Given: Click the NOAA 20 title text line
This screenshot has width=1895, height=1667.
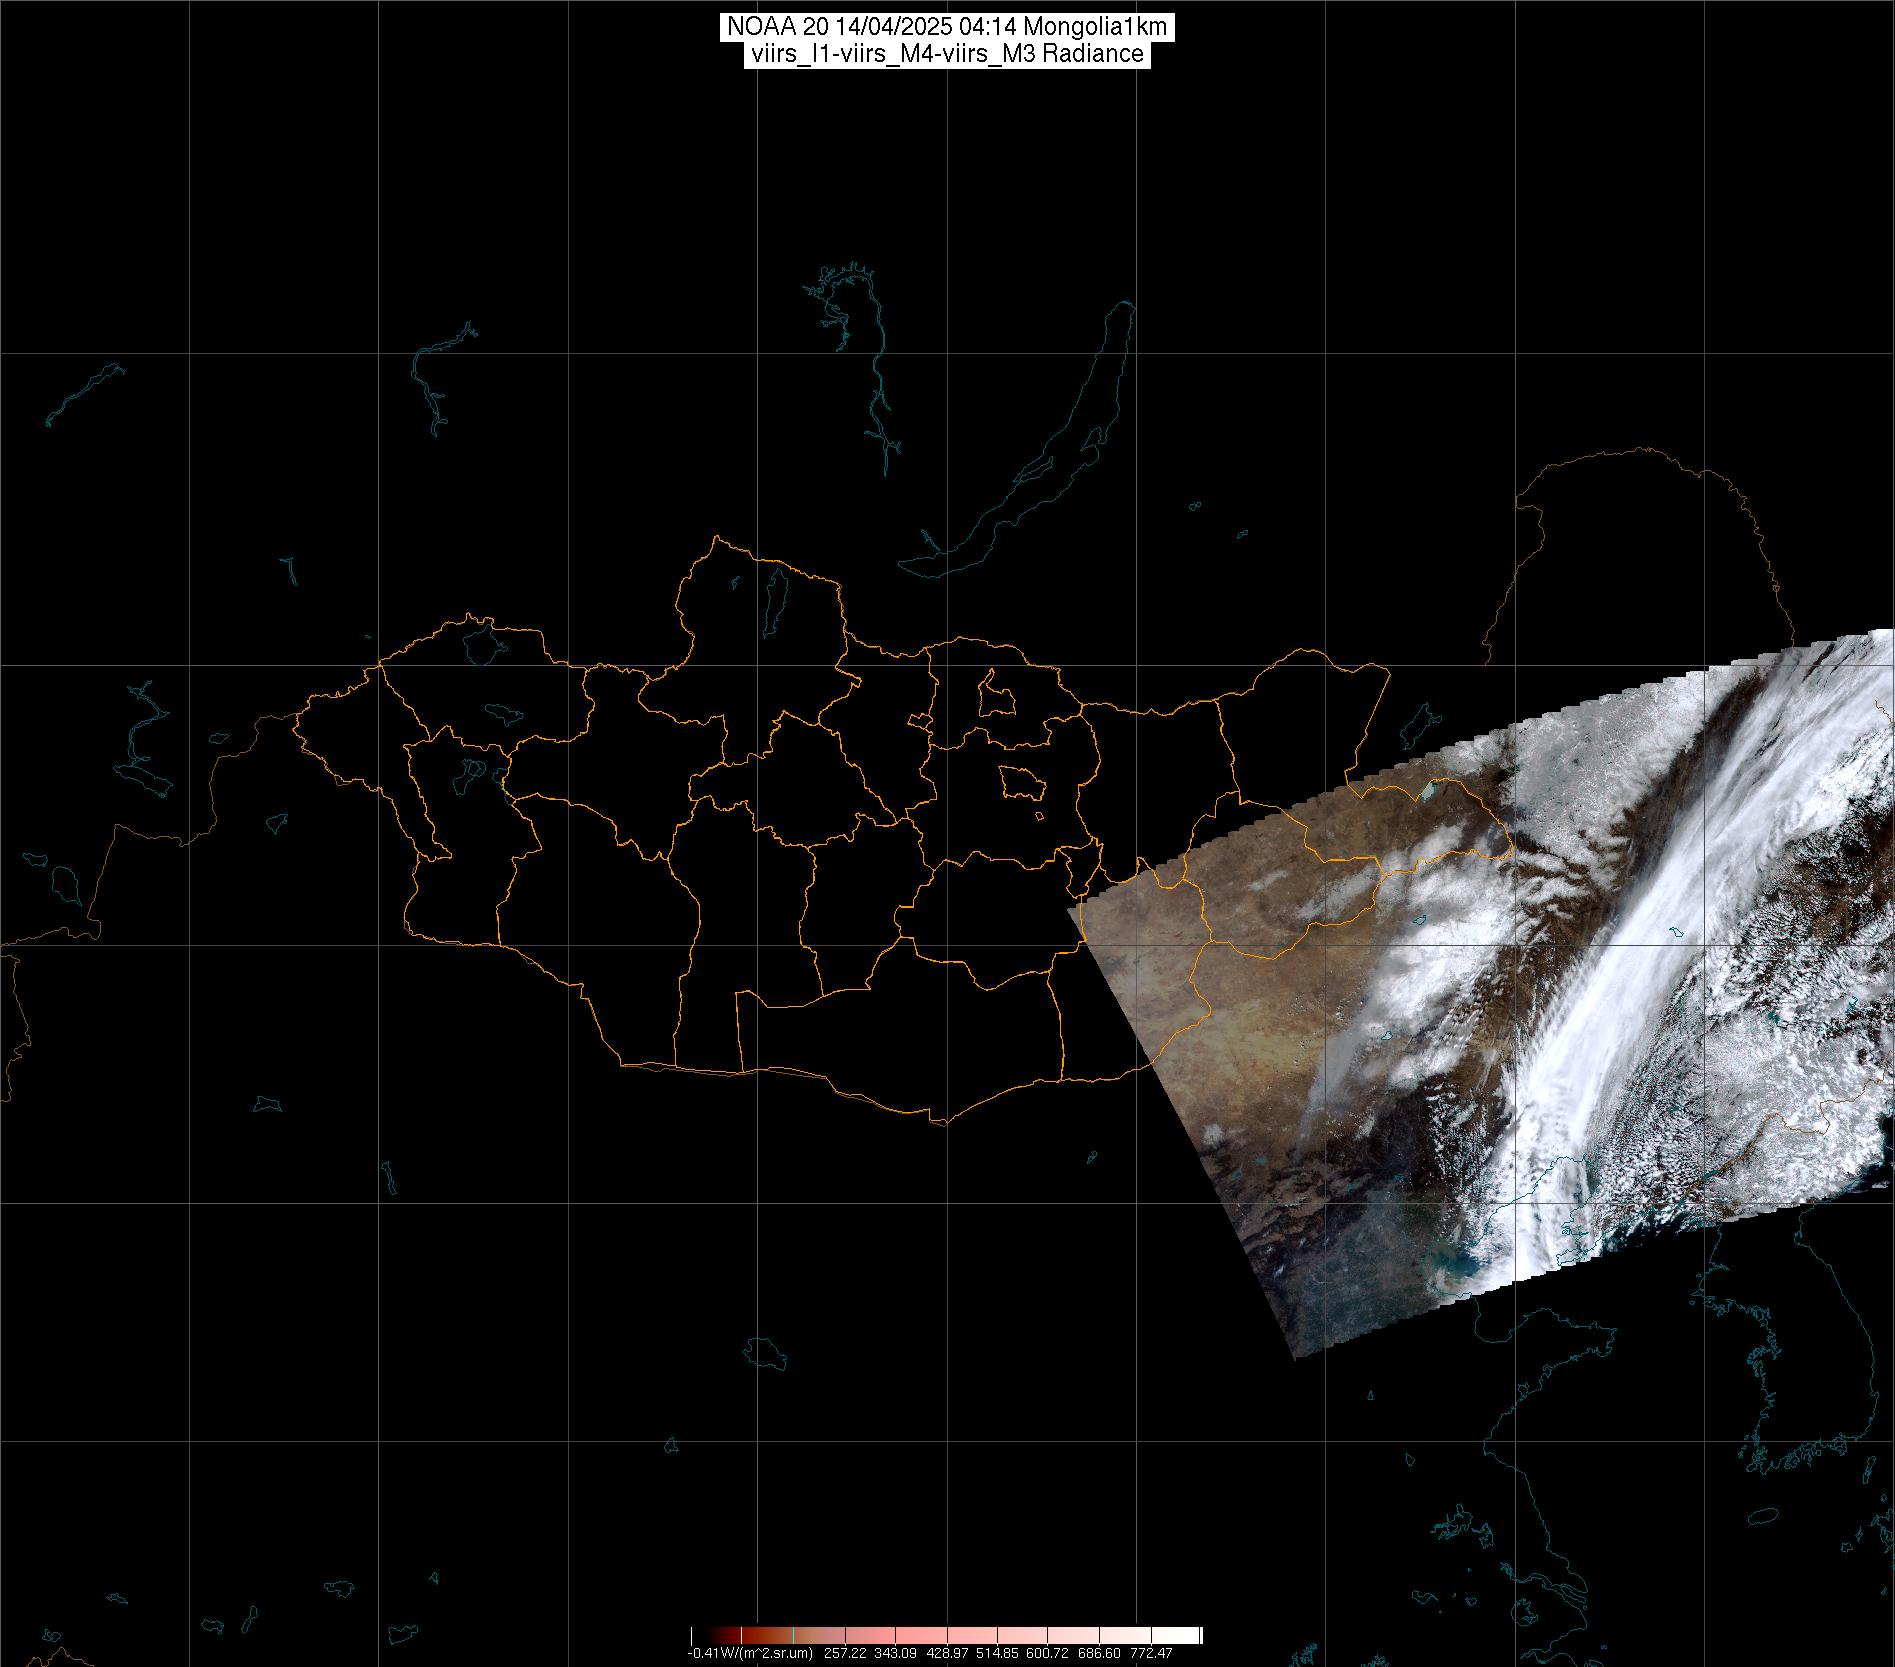Looking at the screenshot, I should [x=946, y=27].
